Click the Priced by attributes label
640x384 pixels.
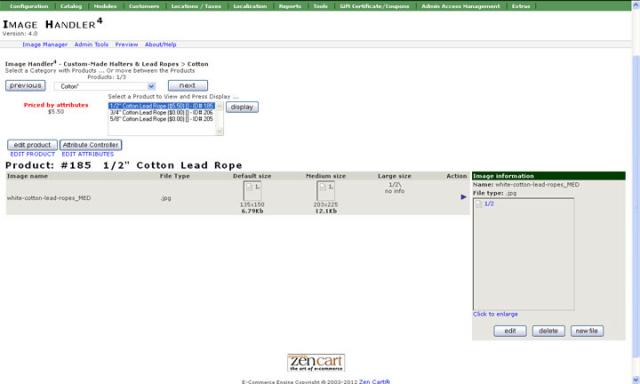click(x=56, y=105)
